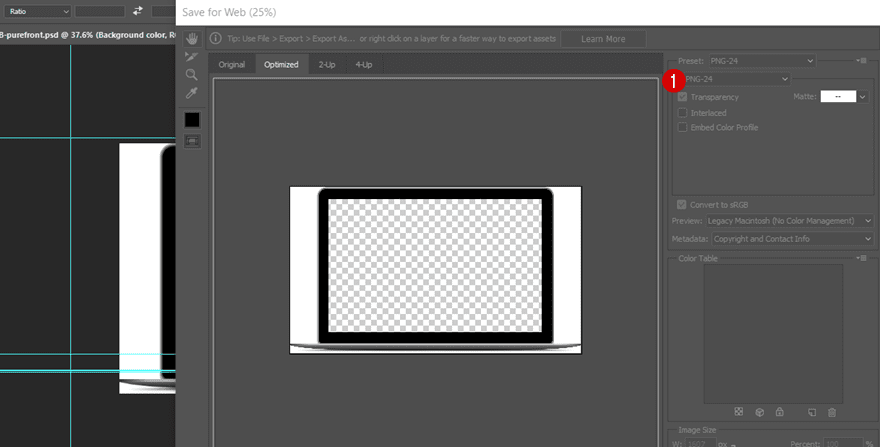Viewport: 880px width, 447px height.
Task: Open the Matte color dropdown arrow
Action: [863, 97]
